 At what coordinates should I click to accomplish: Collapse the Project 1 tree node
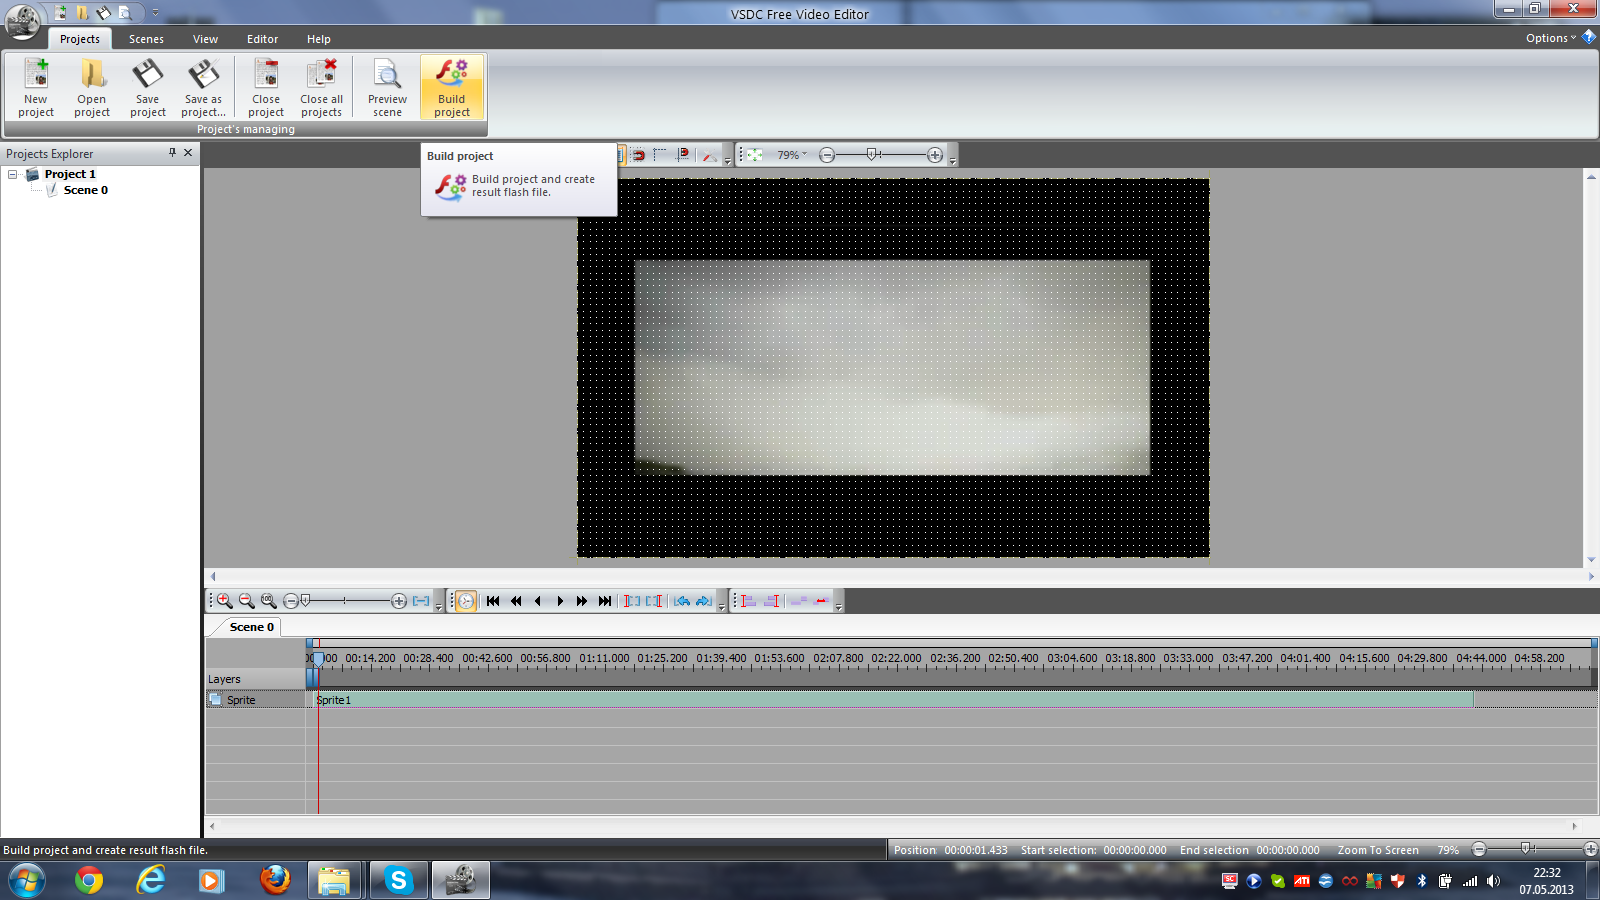coord(13,174)
